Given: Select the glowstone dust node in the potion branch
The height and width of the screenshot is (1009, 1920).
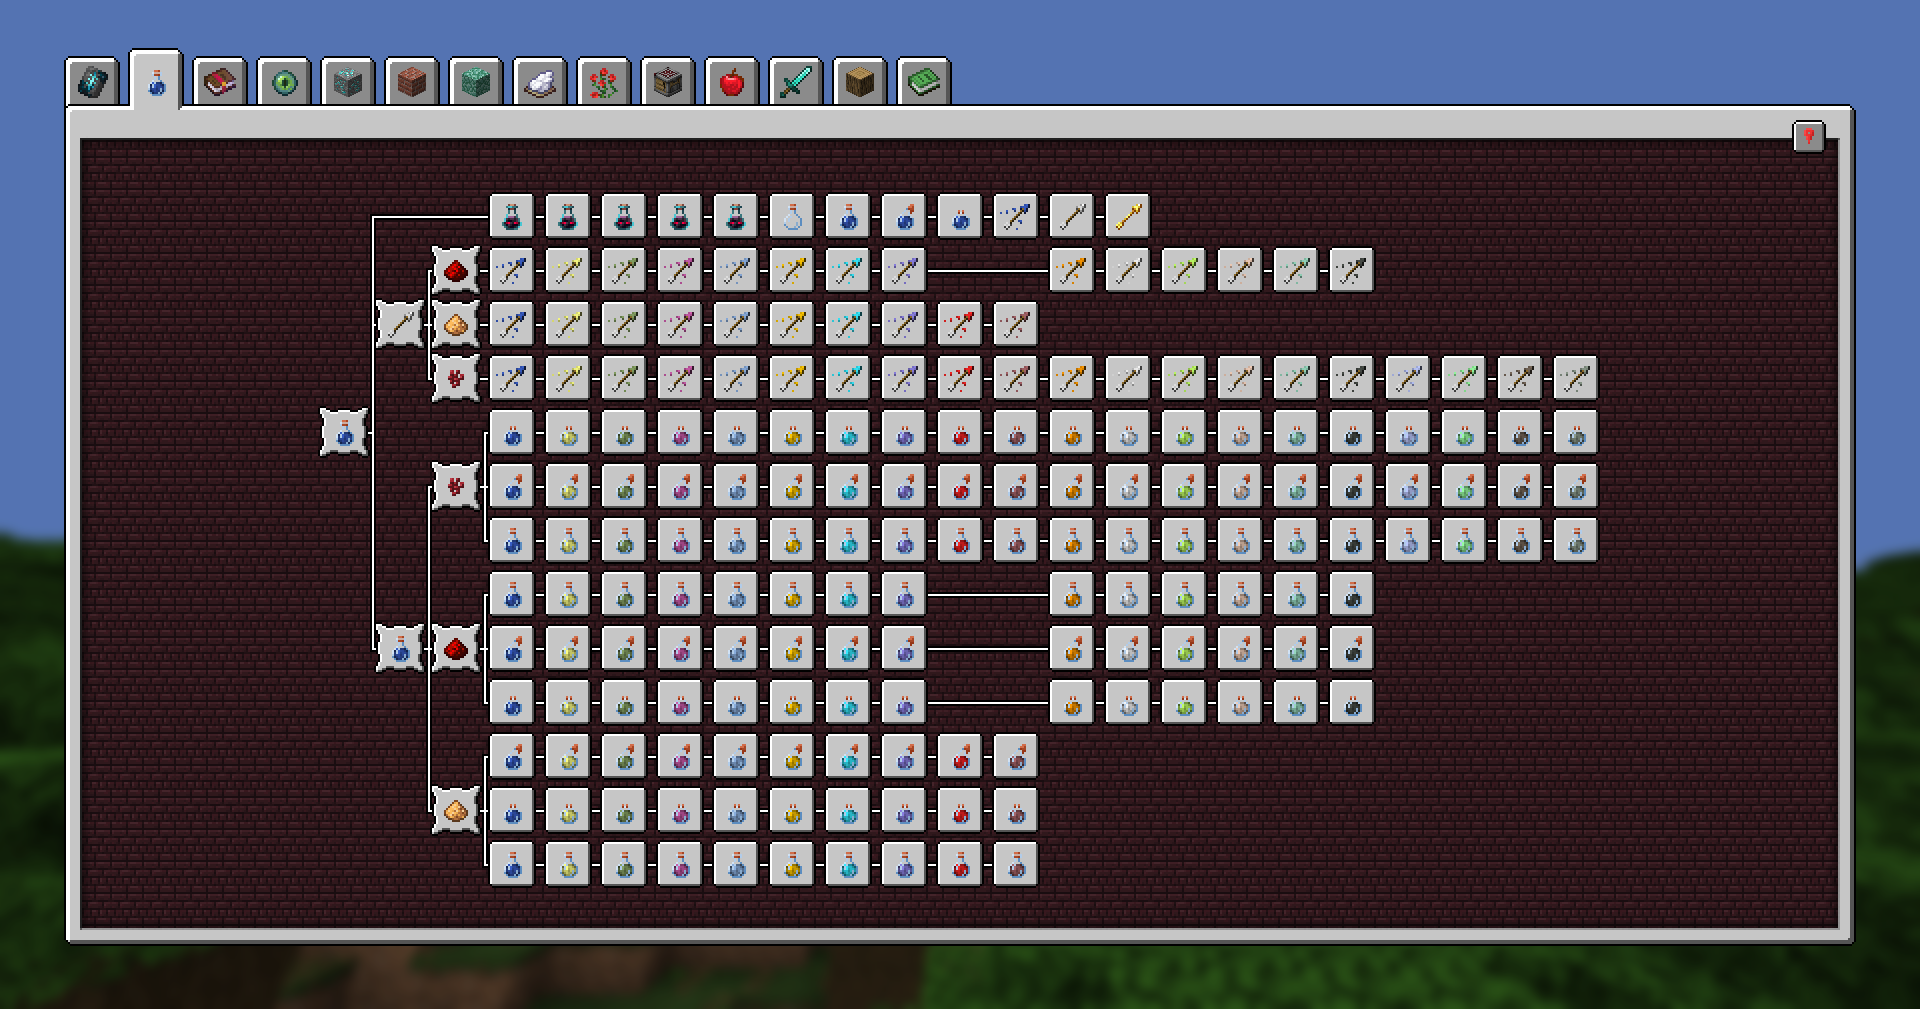Looking at the screenshot, I should (x=456, y=811).
